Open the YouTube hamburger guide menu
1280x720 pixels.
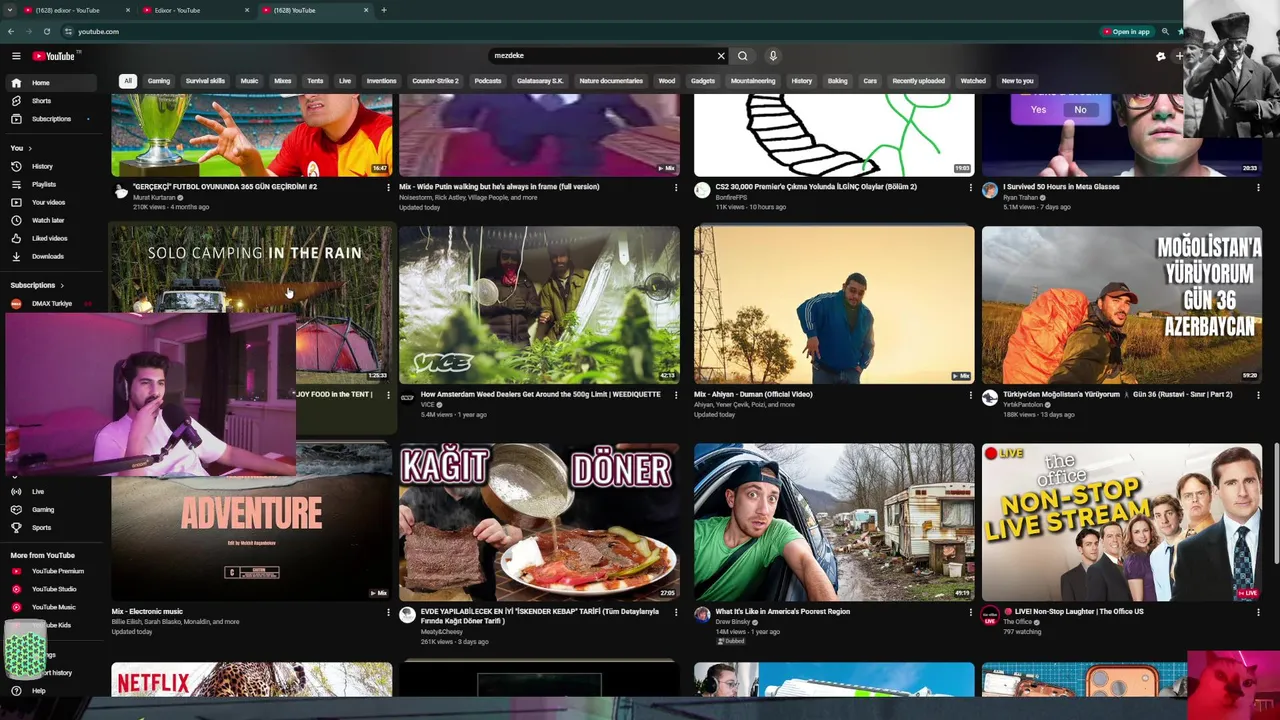[x=16, y=56]
